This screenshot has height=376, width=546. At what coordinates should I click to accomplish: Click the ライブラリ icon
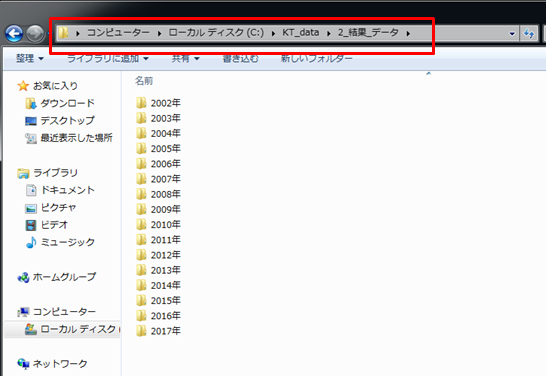pos(23,173)
